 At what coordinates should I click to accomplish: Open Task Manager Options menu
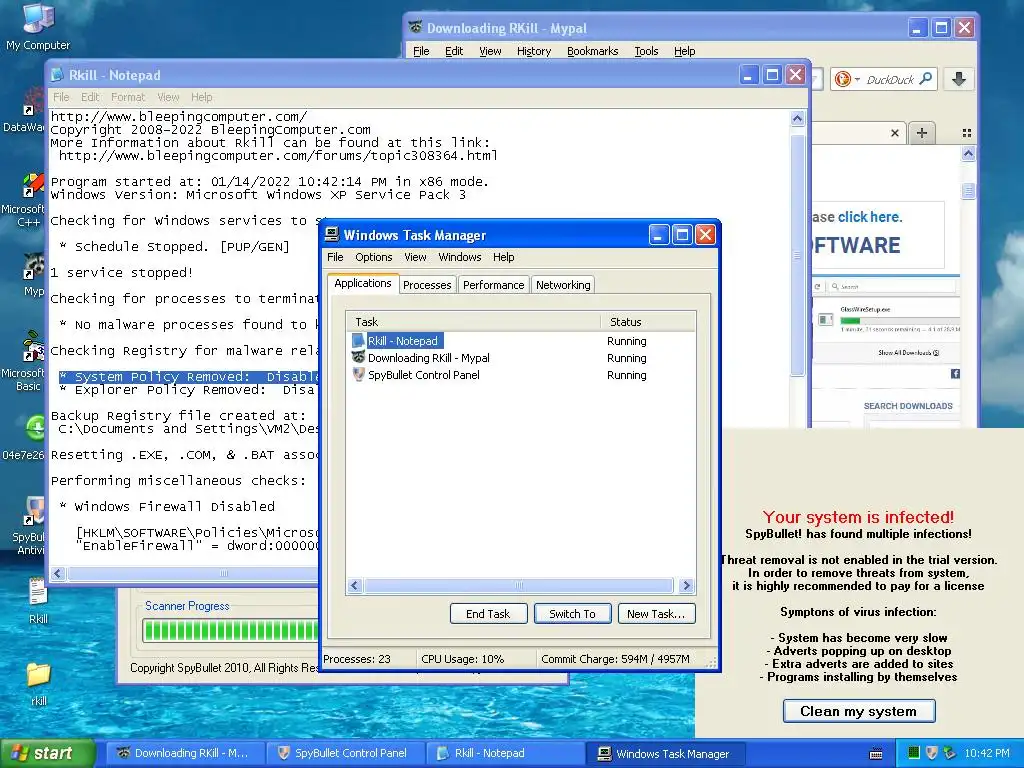(374, 257)
